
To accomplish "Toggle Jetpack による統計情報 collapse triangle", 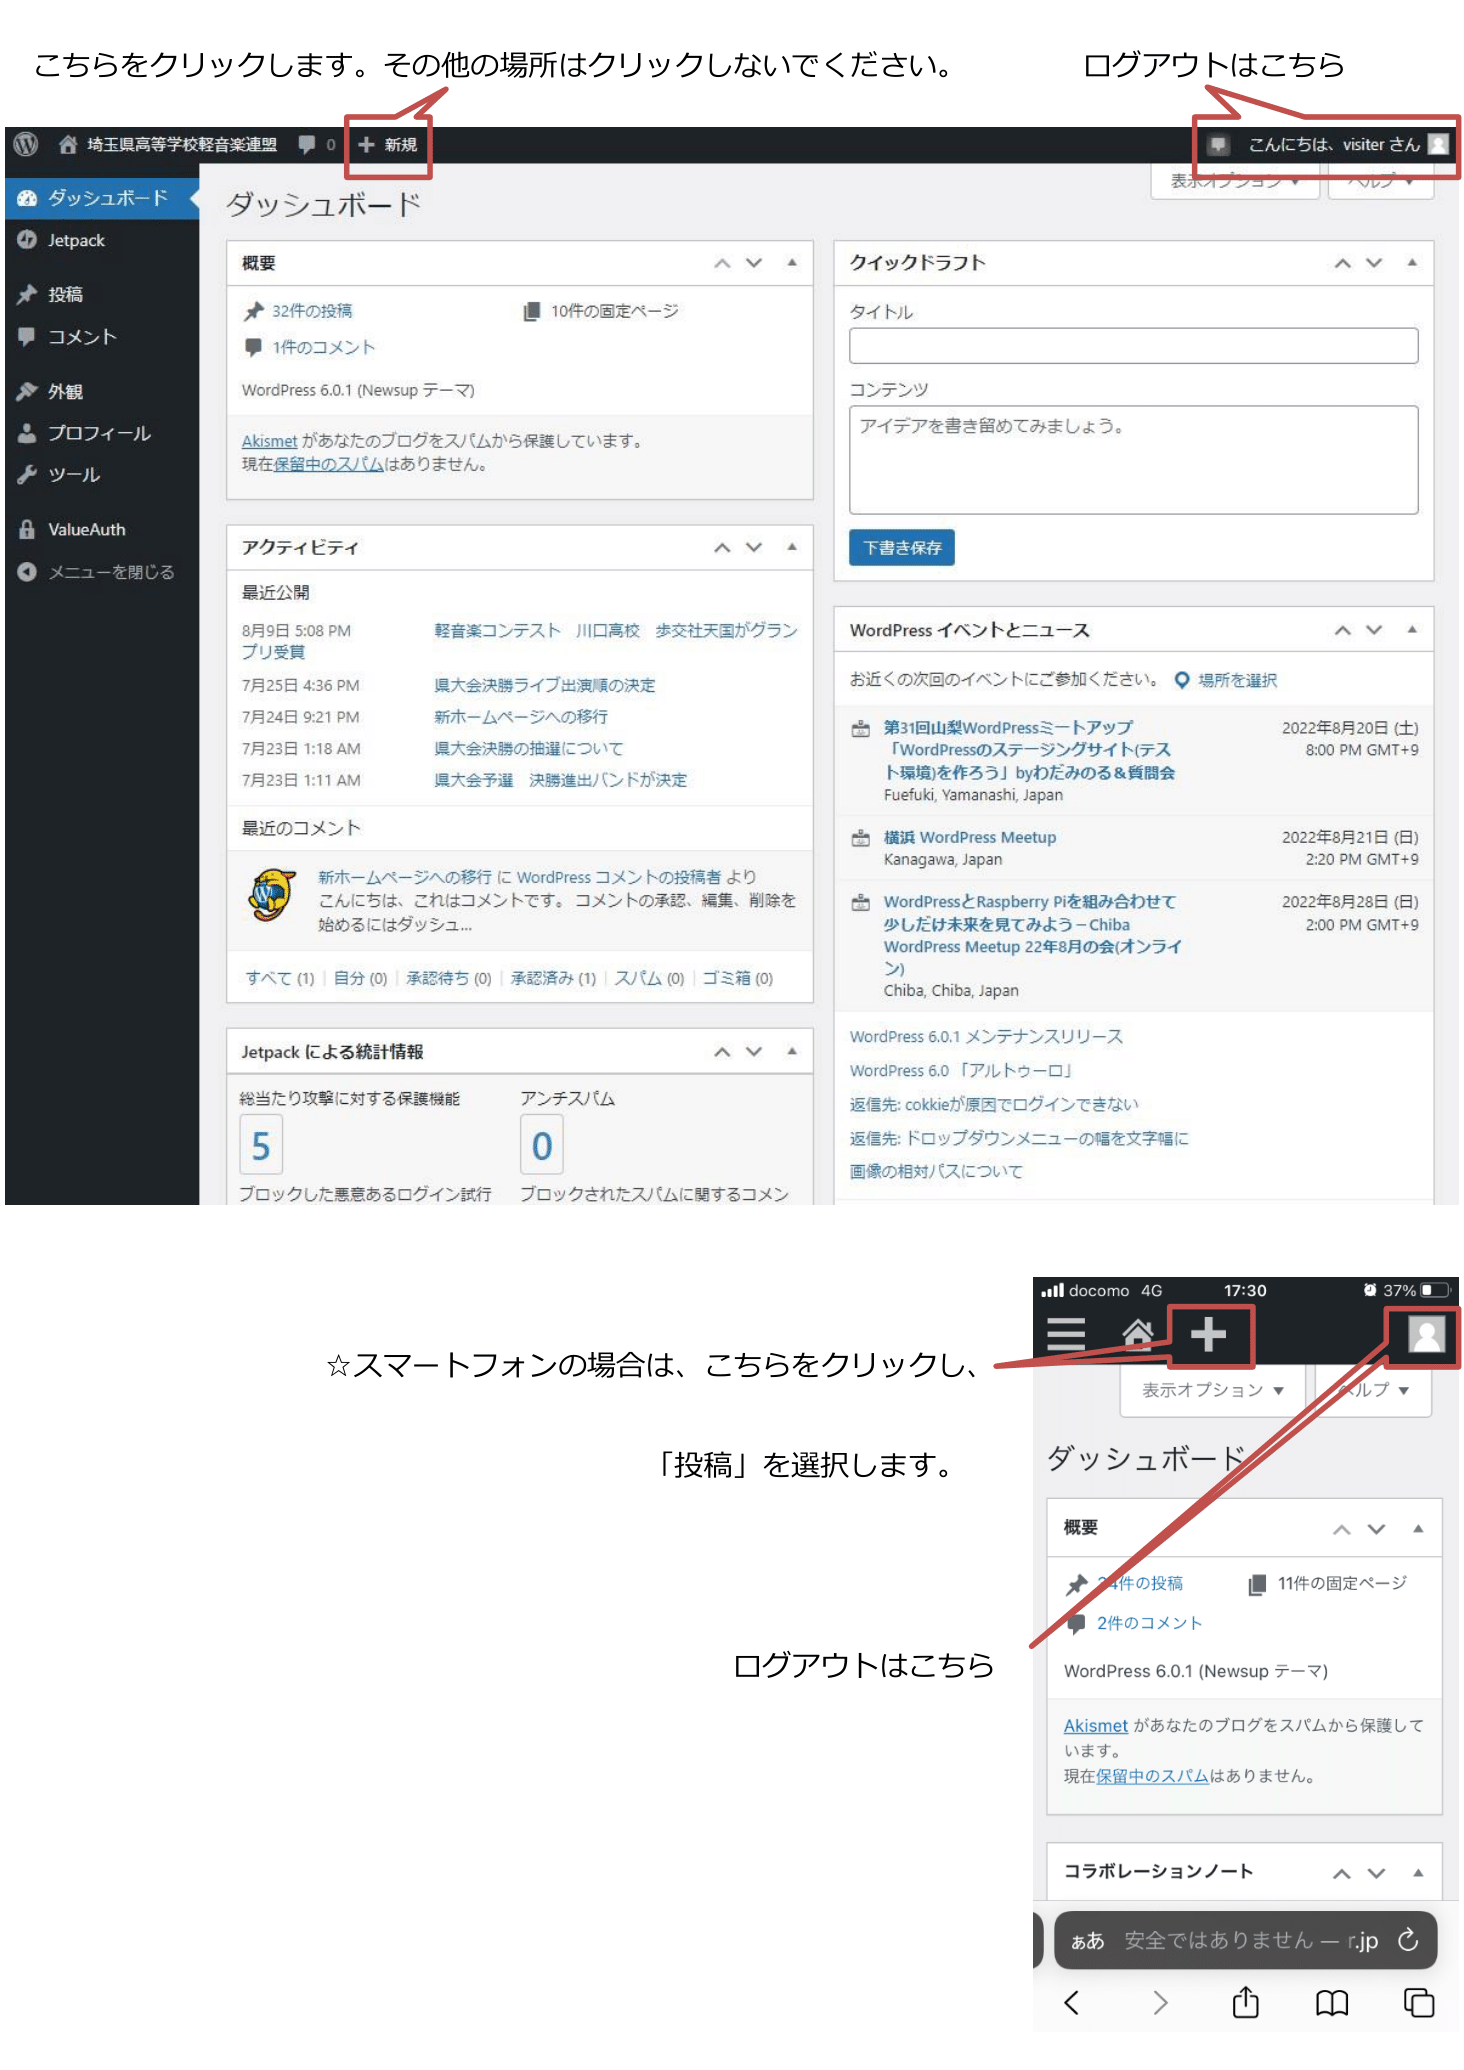I will coord(792,1052).
